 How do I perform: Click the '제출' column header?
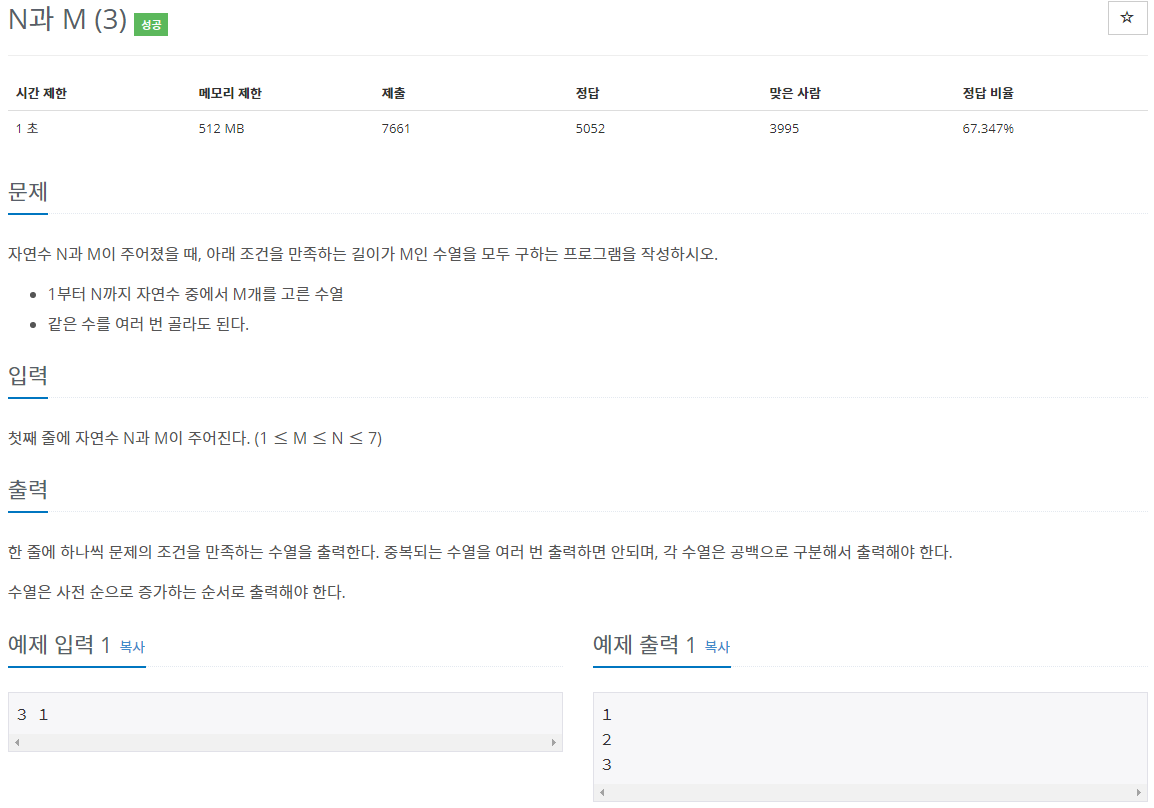pos(394,93)
